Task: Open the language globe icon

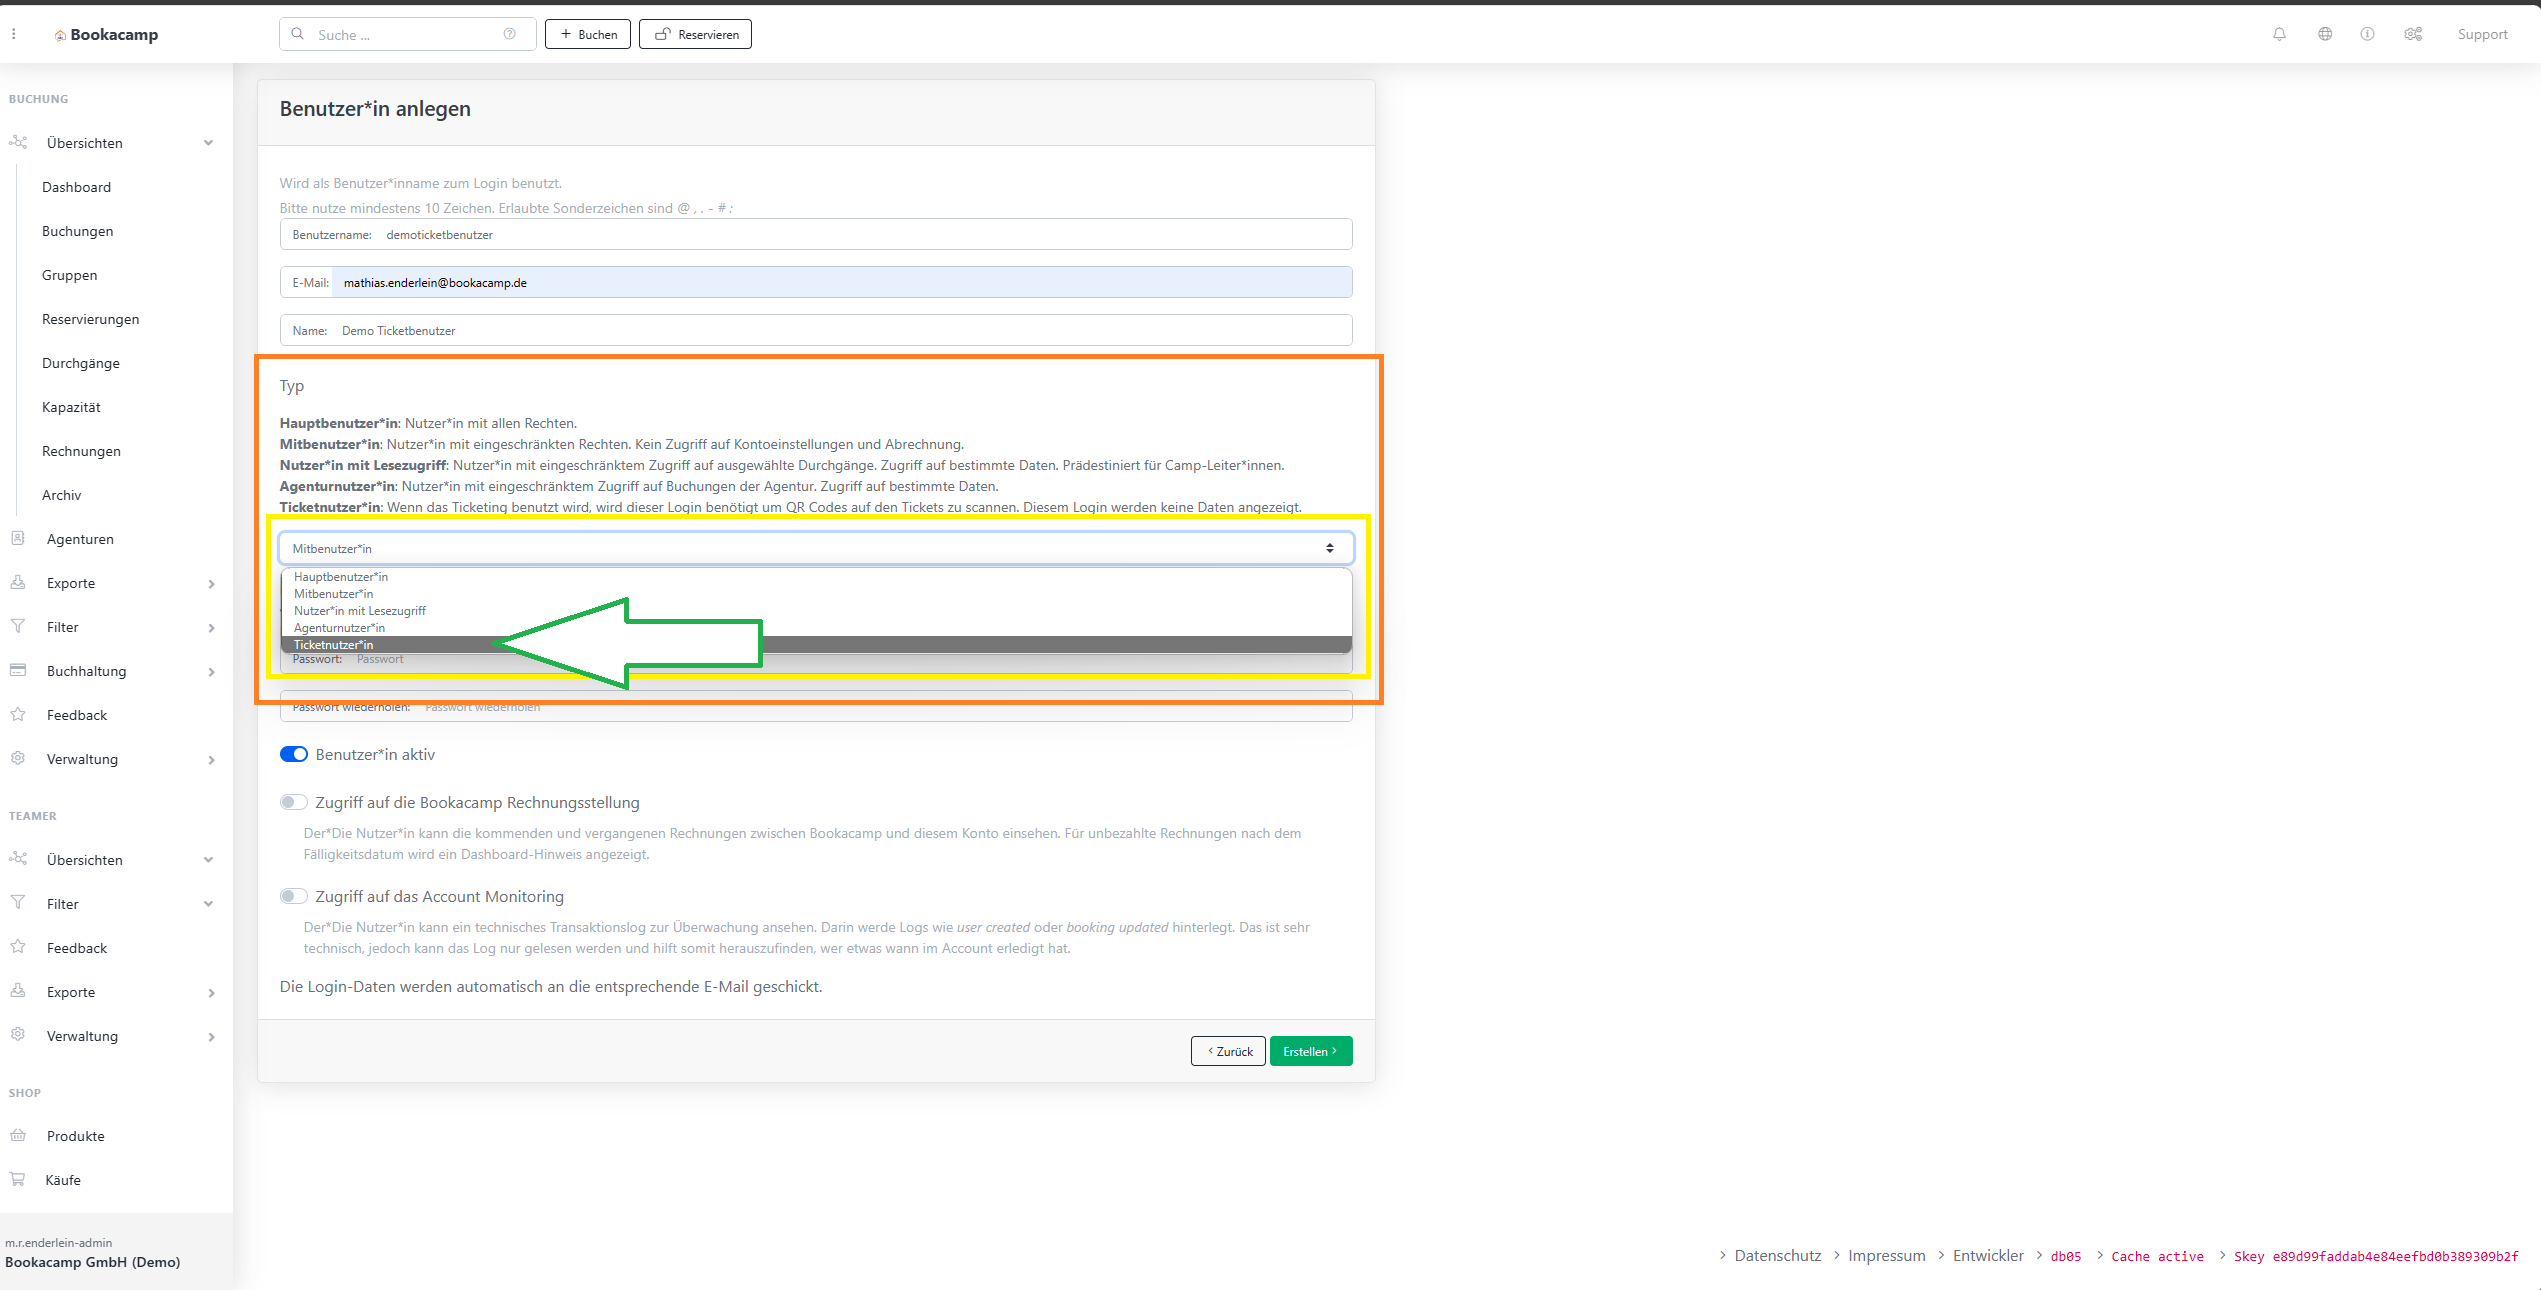Action: [2325, 34]
